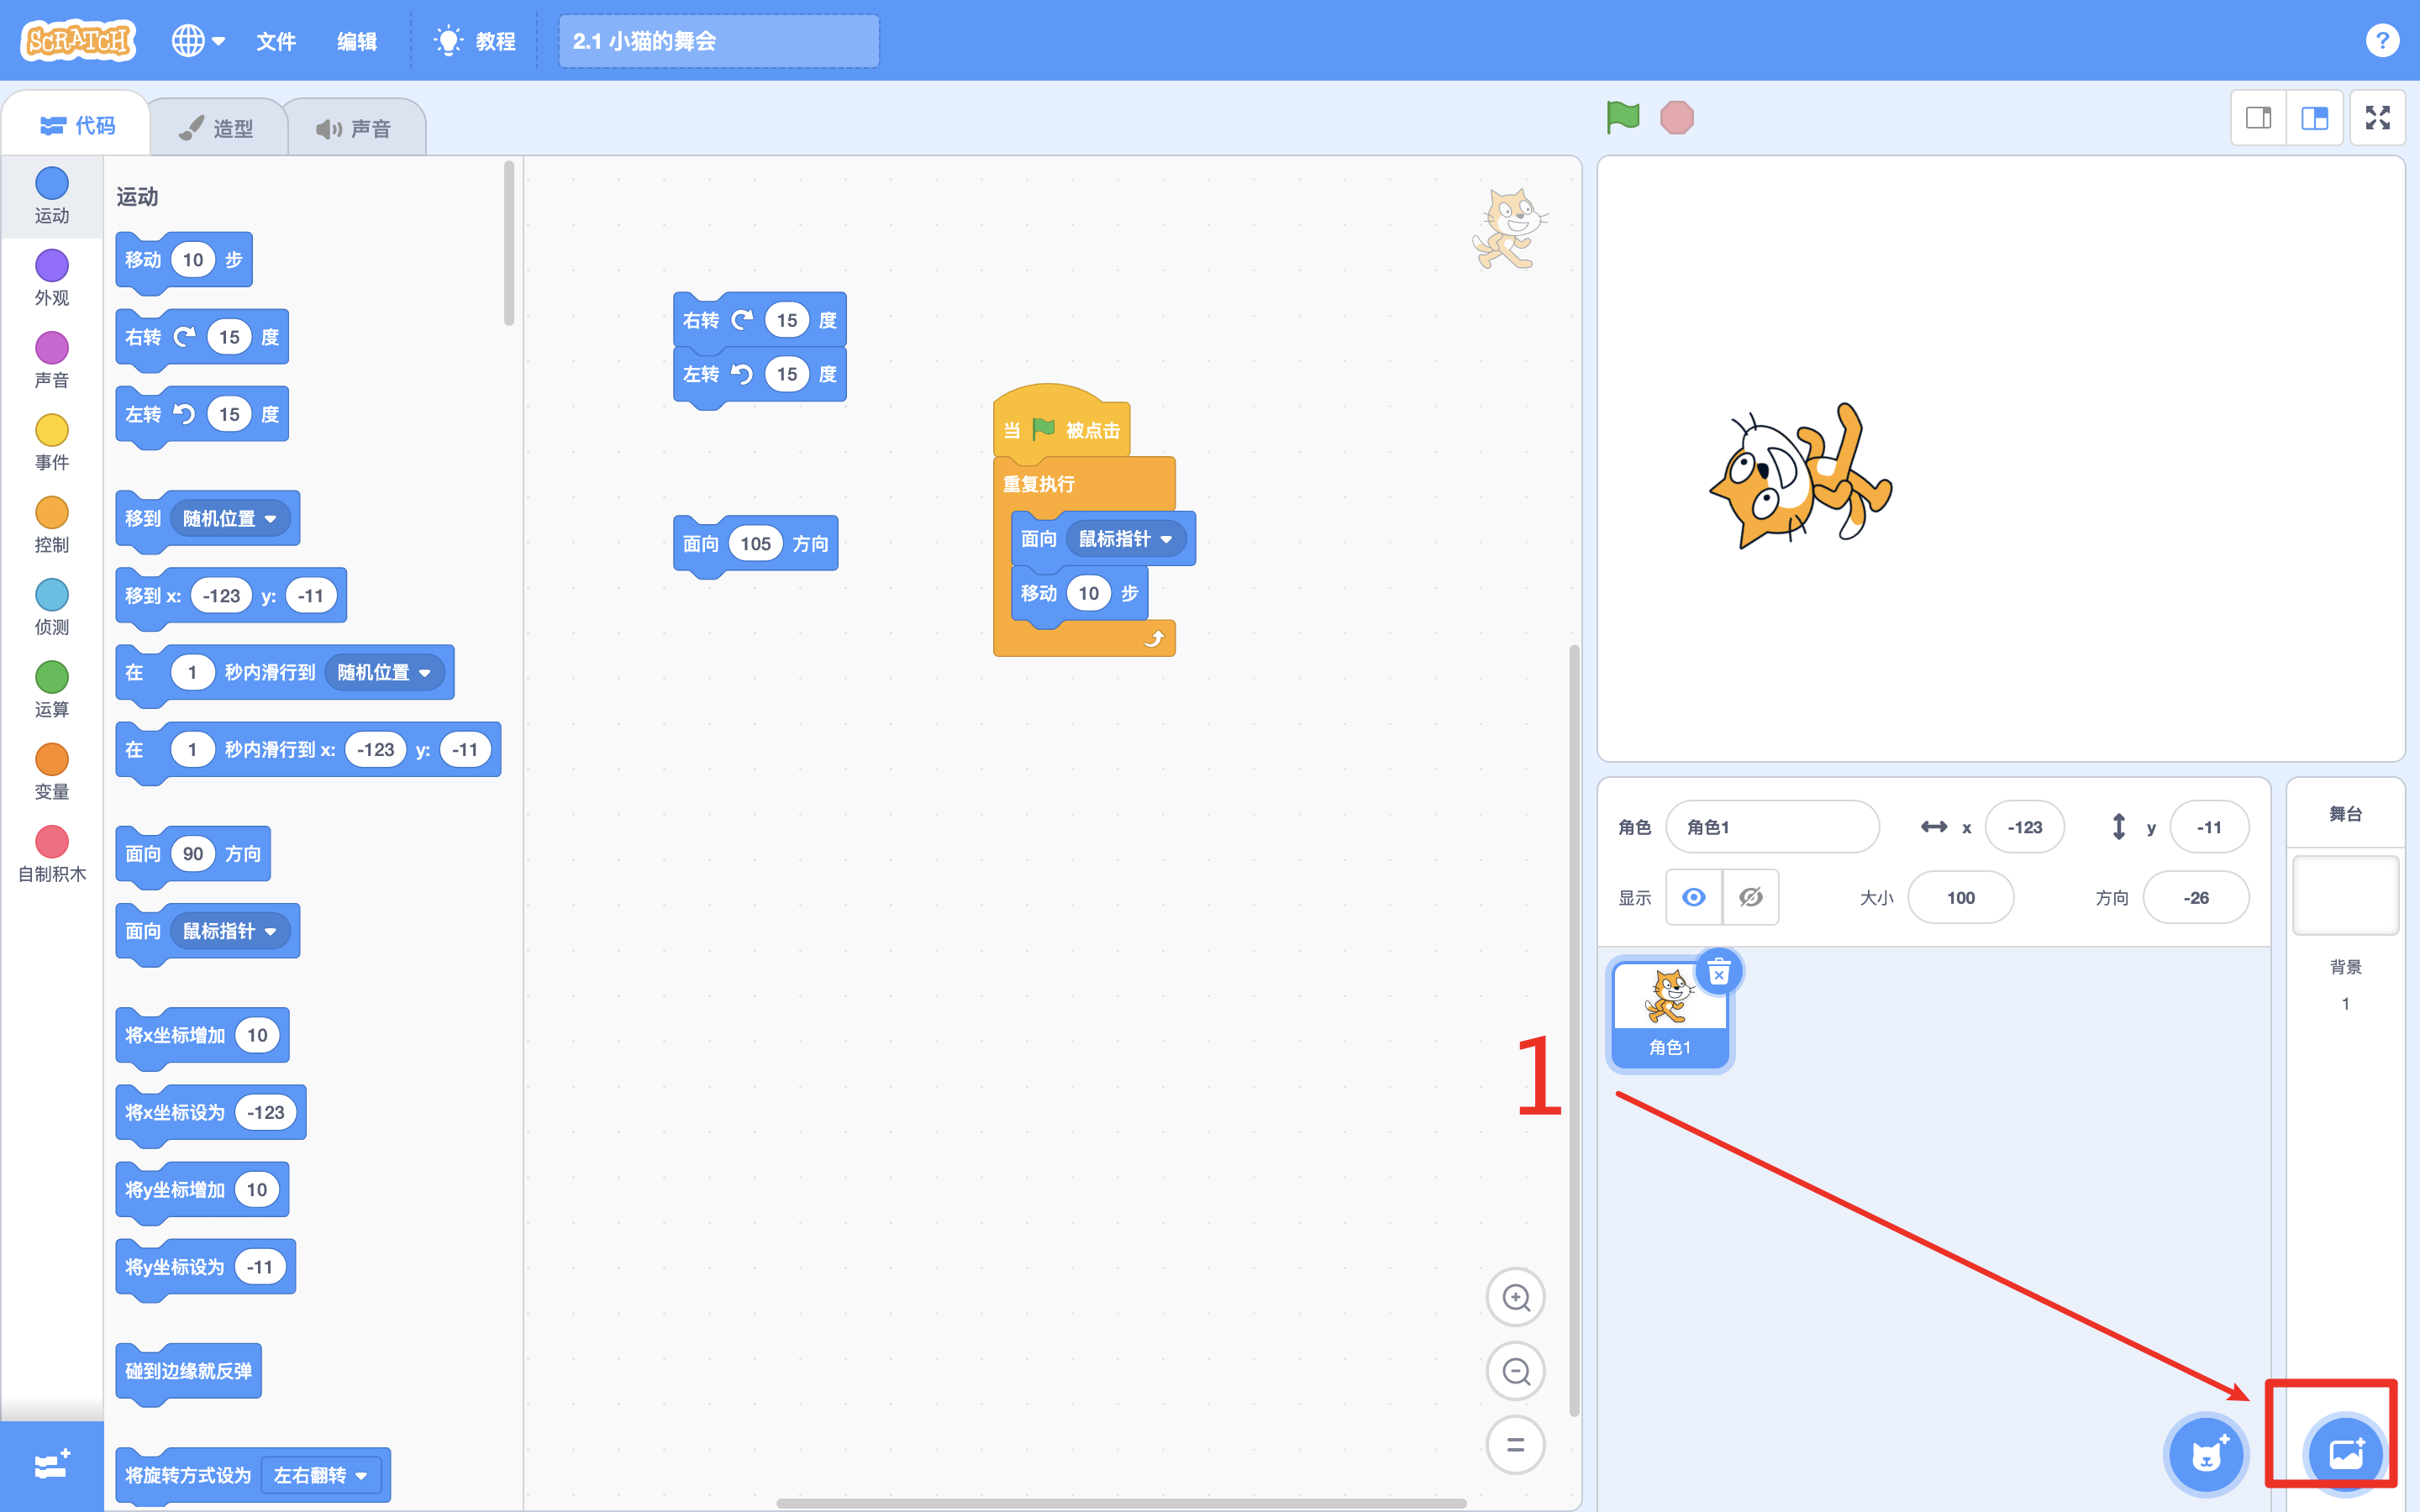
Task: Open the 编辑 menu
Action: coord(357,41)
